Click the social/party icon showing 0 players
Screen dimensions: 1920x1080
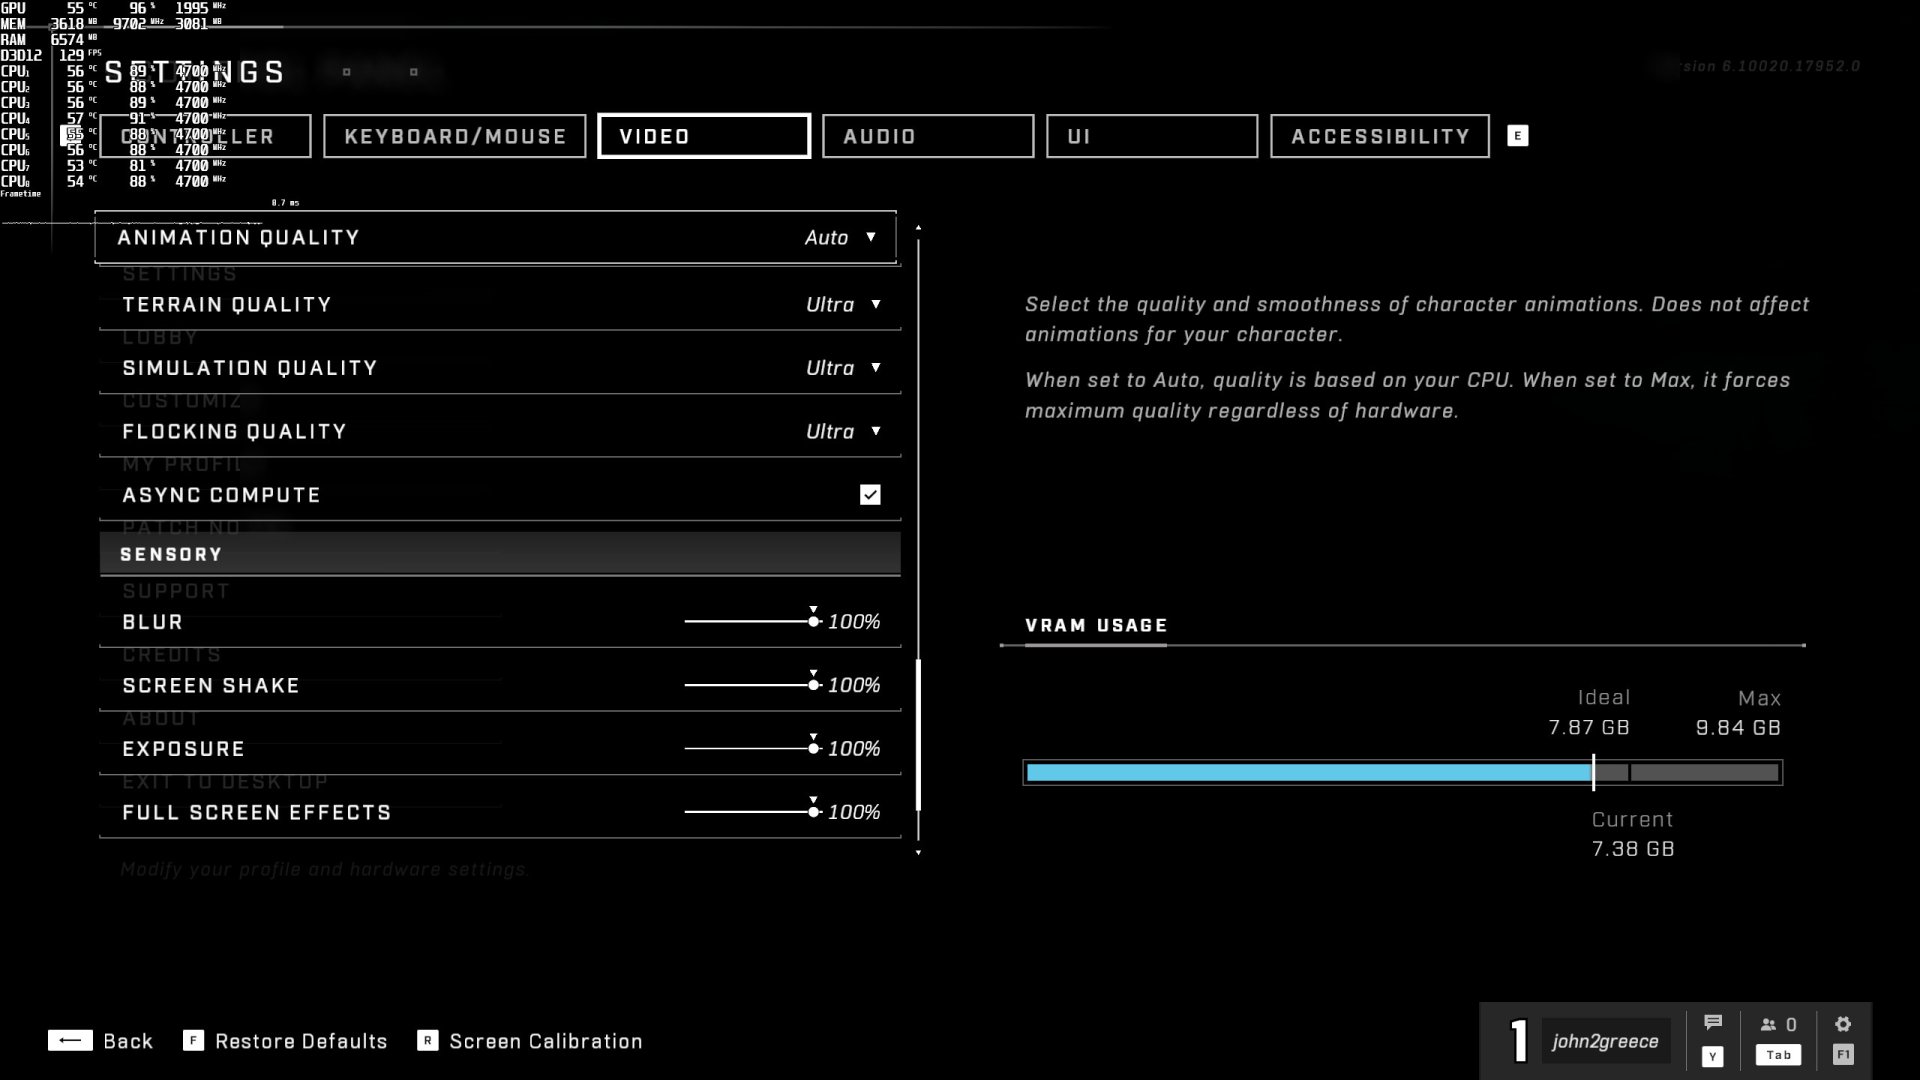pos(1779,1024)
